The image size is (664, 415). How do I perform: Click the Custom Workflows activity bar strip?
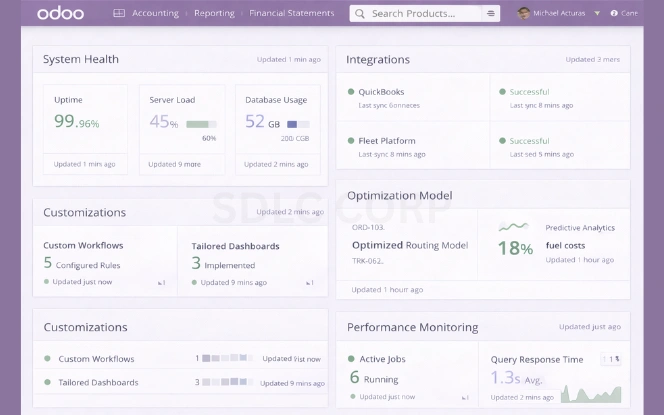[x=227, y=358]
